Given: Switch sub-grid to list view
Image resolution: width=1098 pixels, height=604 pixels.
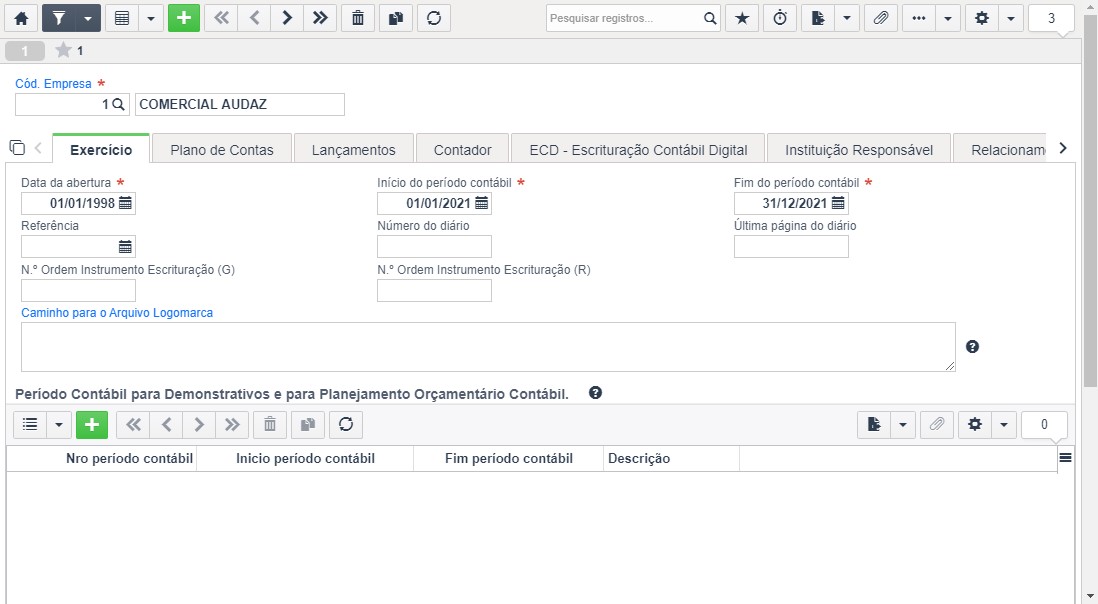Looking at the screenshot, I should [x=30, y=424].
